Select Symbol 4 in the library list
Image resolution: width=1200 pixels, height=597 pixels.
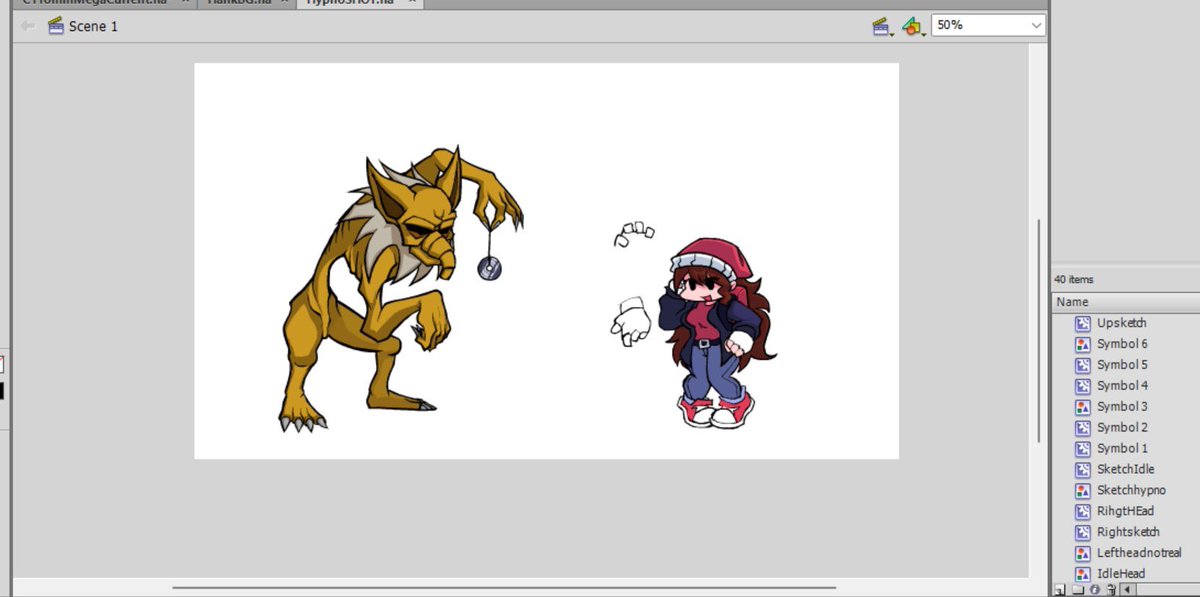pos(1122,386)
